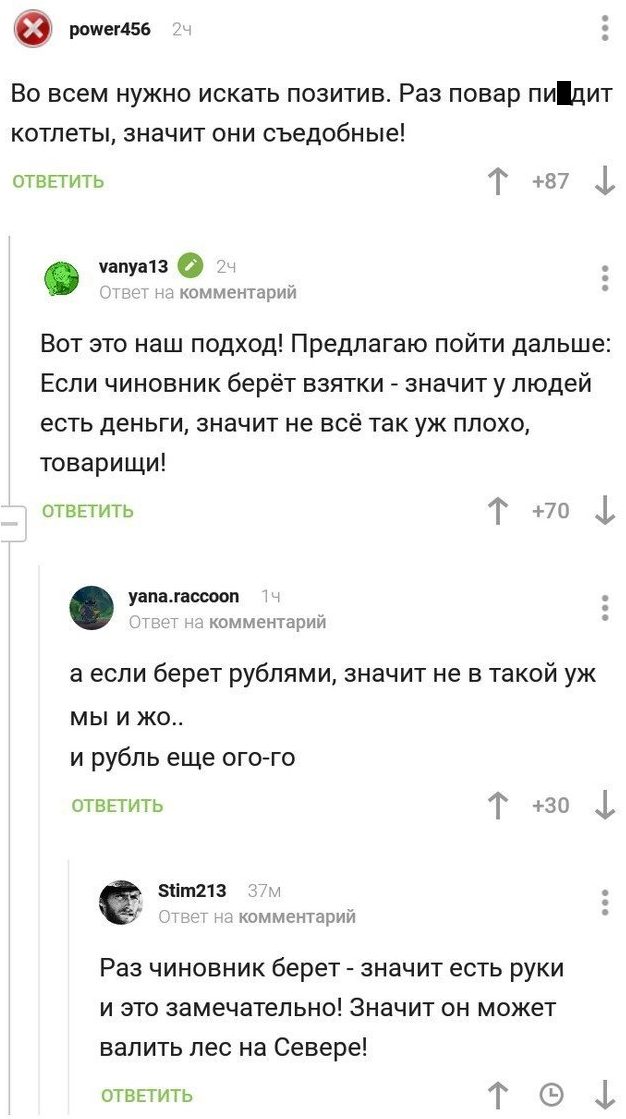Viewport: 626px width, 1119px height.
Task: Reply to yana.raccoon's comment
Action: click(117, 805)
